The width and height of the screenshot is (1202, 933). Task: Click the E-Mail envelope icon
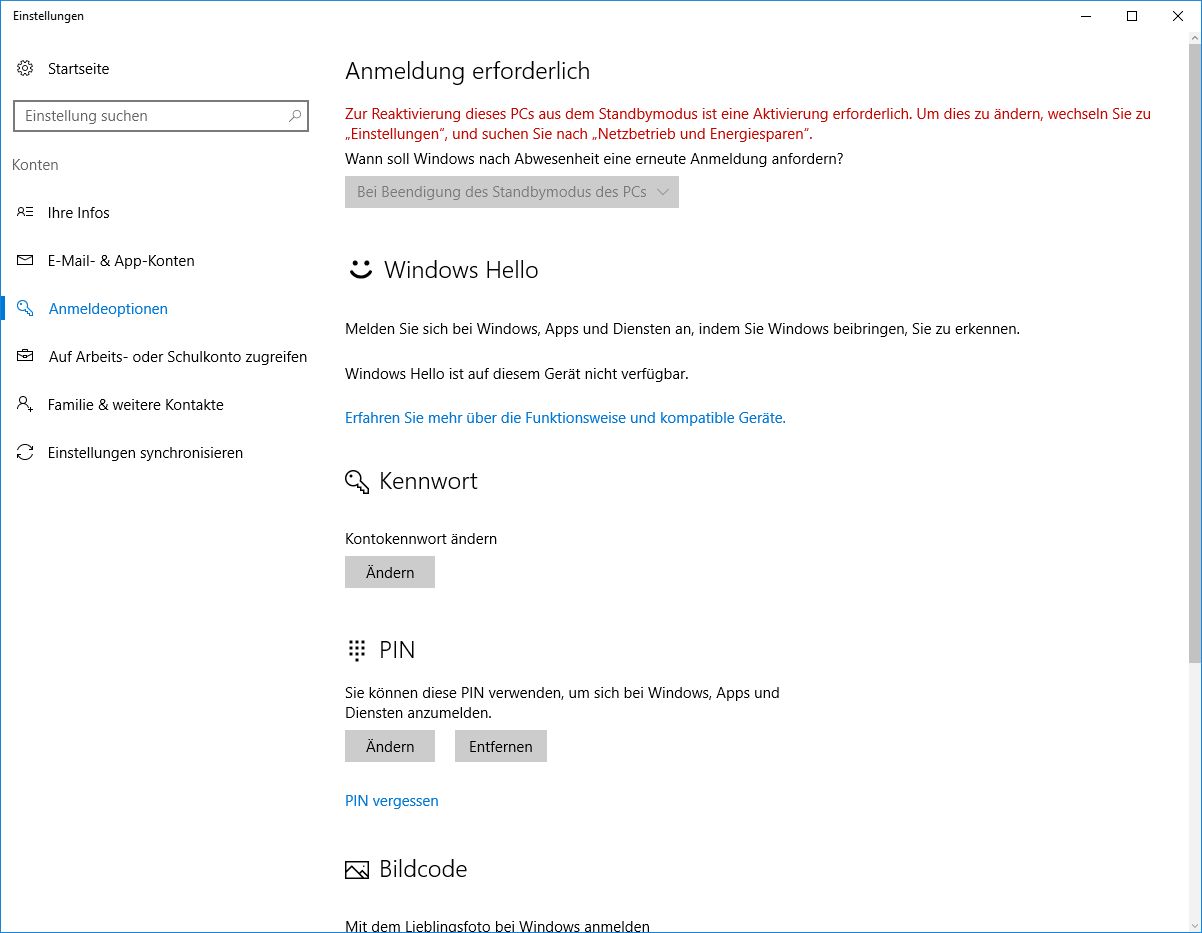25,261
